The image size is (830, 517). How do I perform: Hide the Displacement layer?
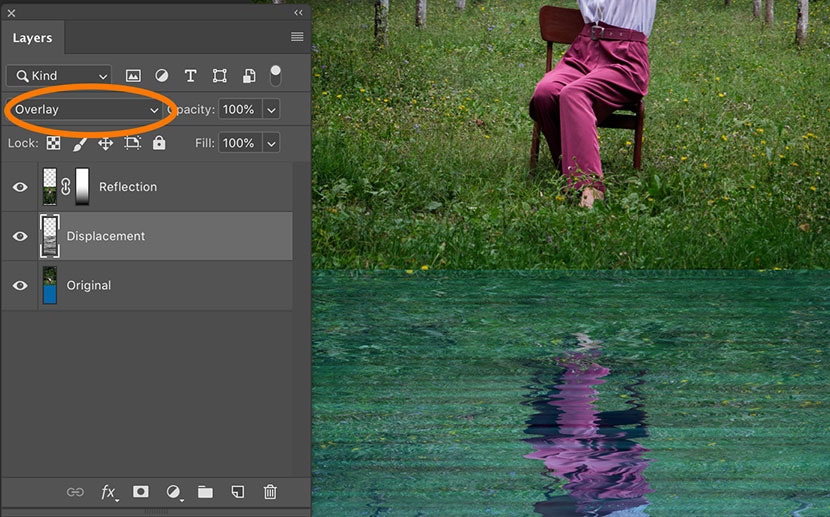[20, 236]
